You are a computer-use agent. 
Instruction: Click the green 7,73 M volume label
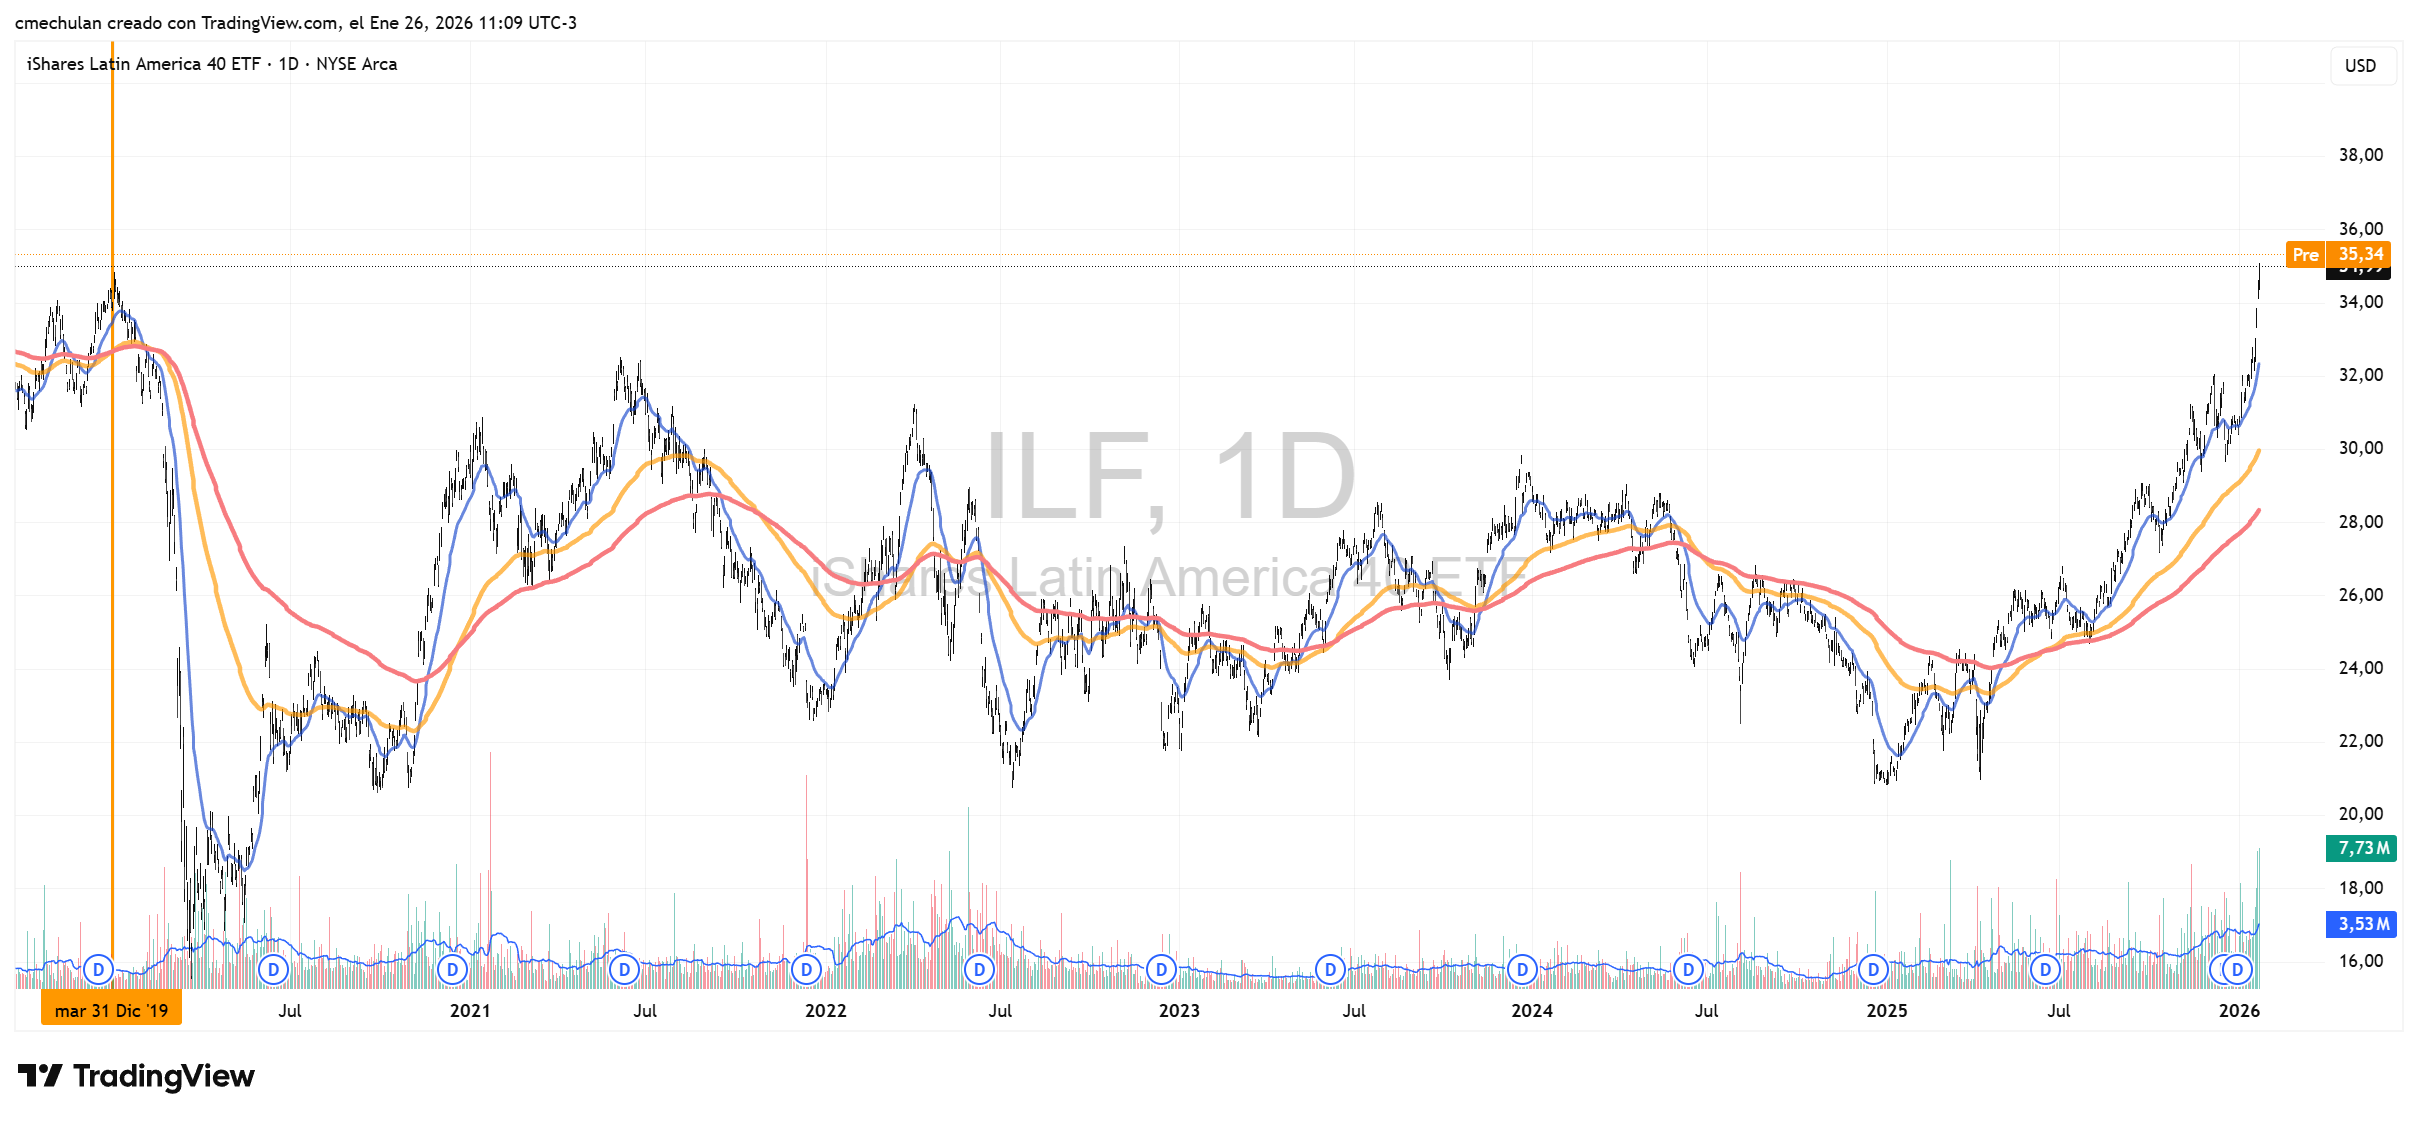click(x=2362, y=848)
